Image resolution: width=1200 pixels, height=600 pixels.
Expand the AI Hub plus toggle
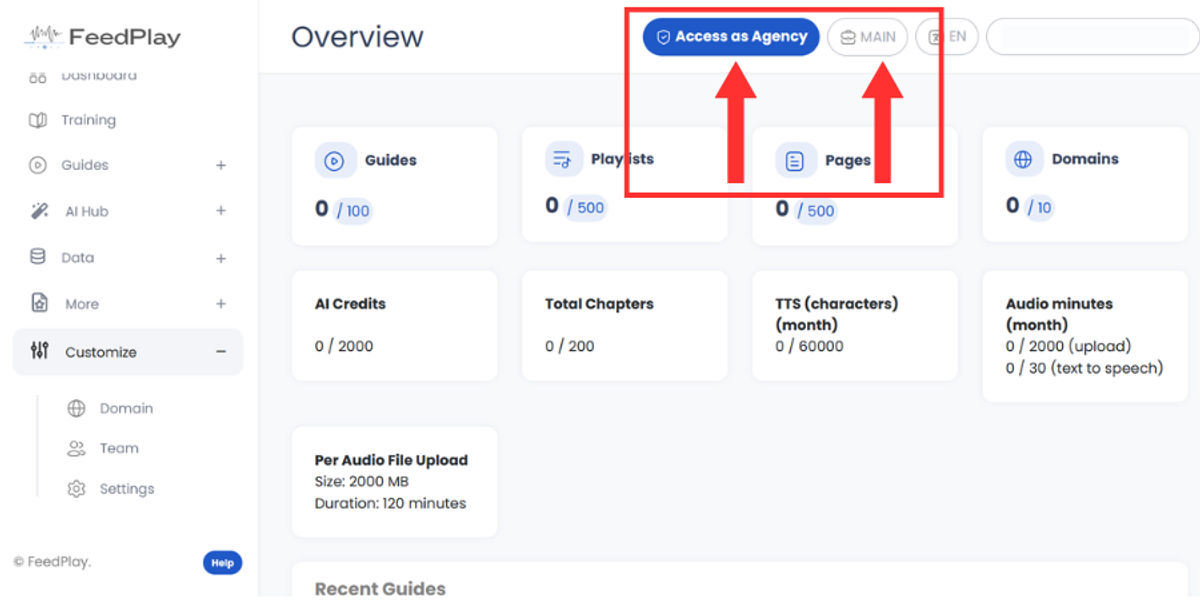[221, 211]
